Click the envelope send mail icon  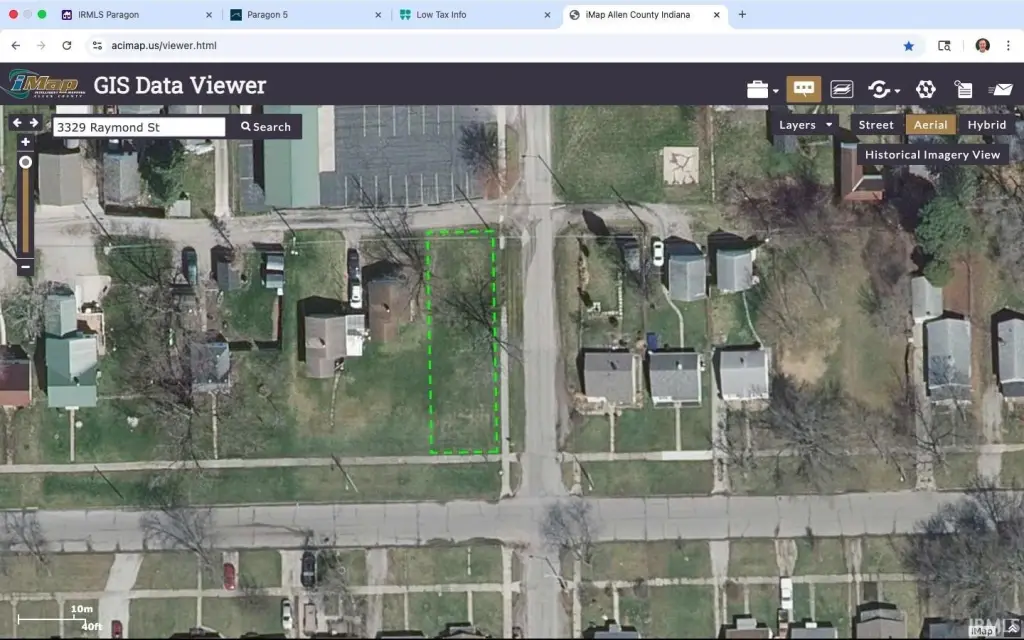pyautogui.click(x=1000, y=89)
